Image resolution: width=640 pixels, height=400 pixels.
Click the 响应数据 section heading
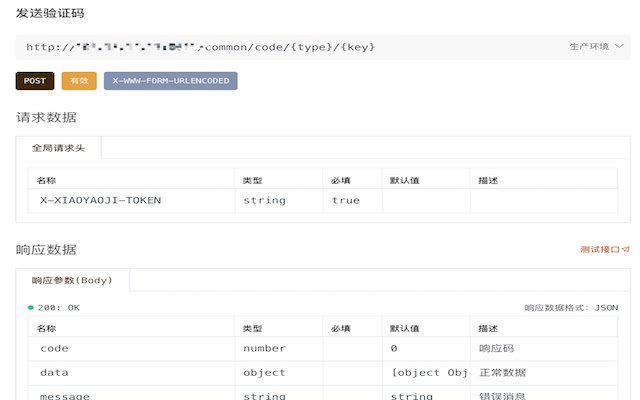click(46, 250)
